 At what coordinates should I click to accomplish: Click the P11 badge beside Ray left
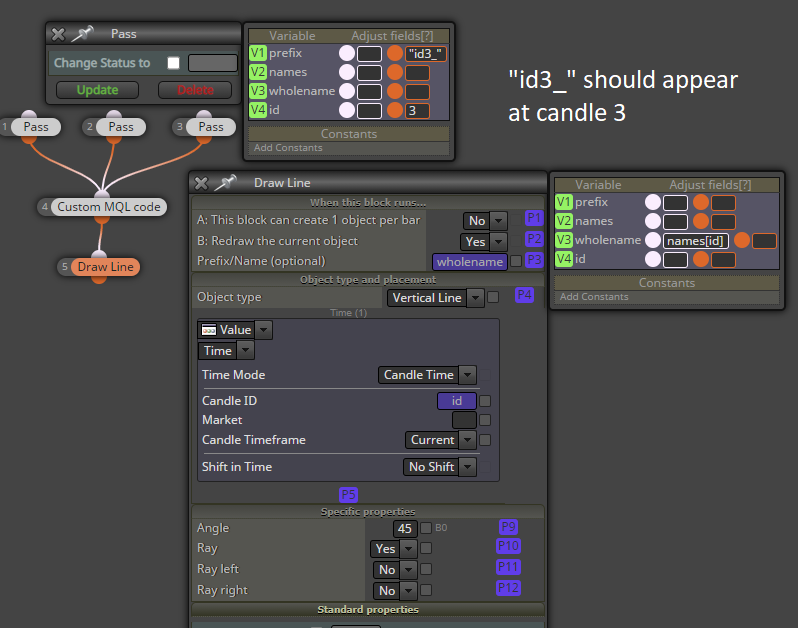coord(508,567)
